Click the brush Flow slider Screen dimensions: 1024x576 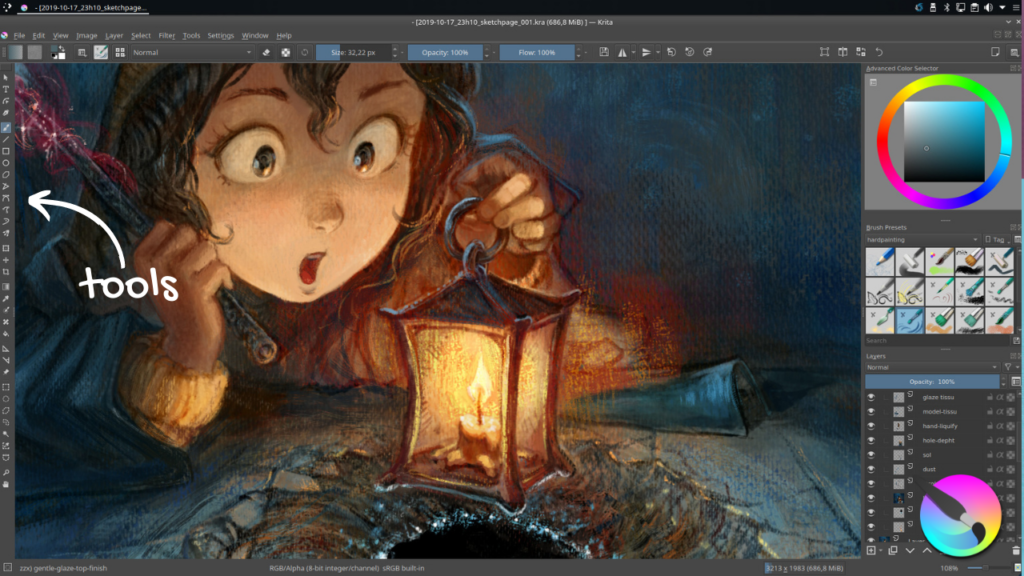[537, 52]
